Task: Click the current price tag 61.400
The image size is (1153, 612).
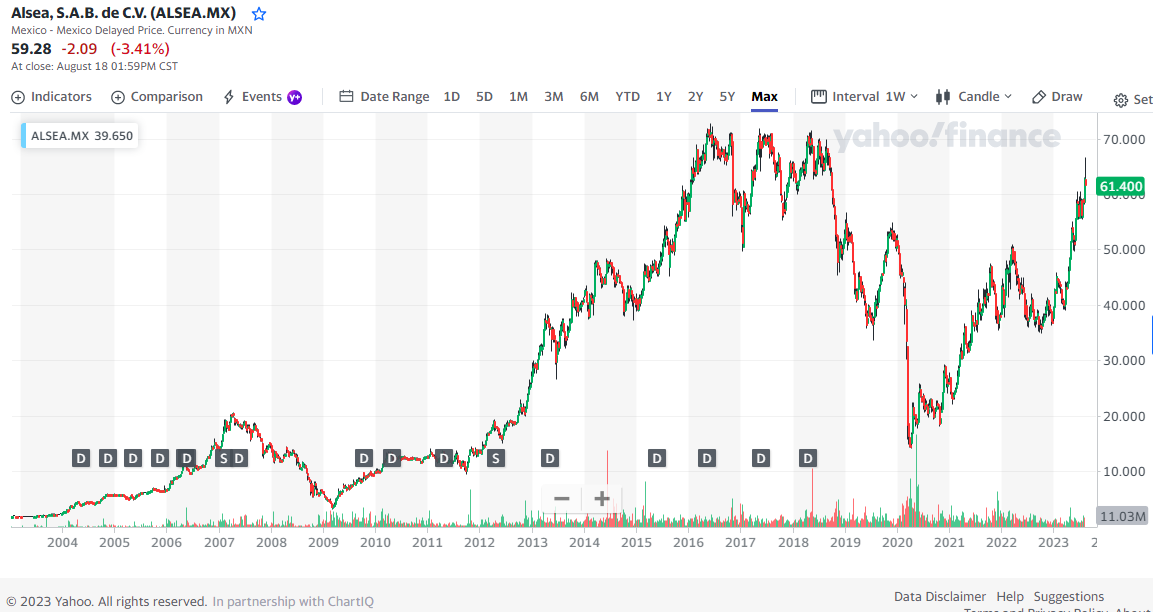Action: (1120, 187)
